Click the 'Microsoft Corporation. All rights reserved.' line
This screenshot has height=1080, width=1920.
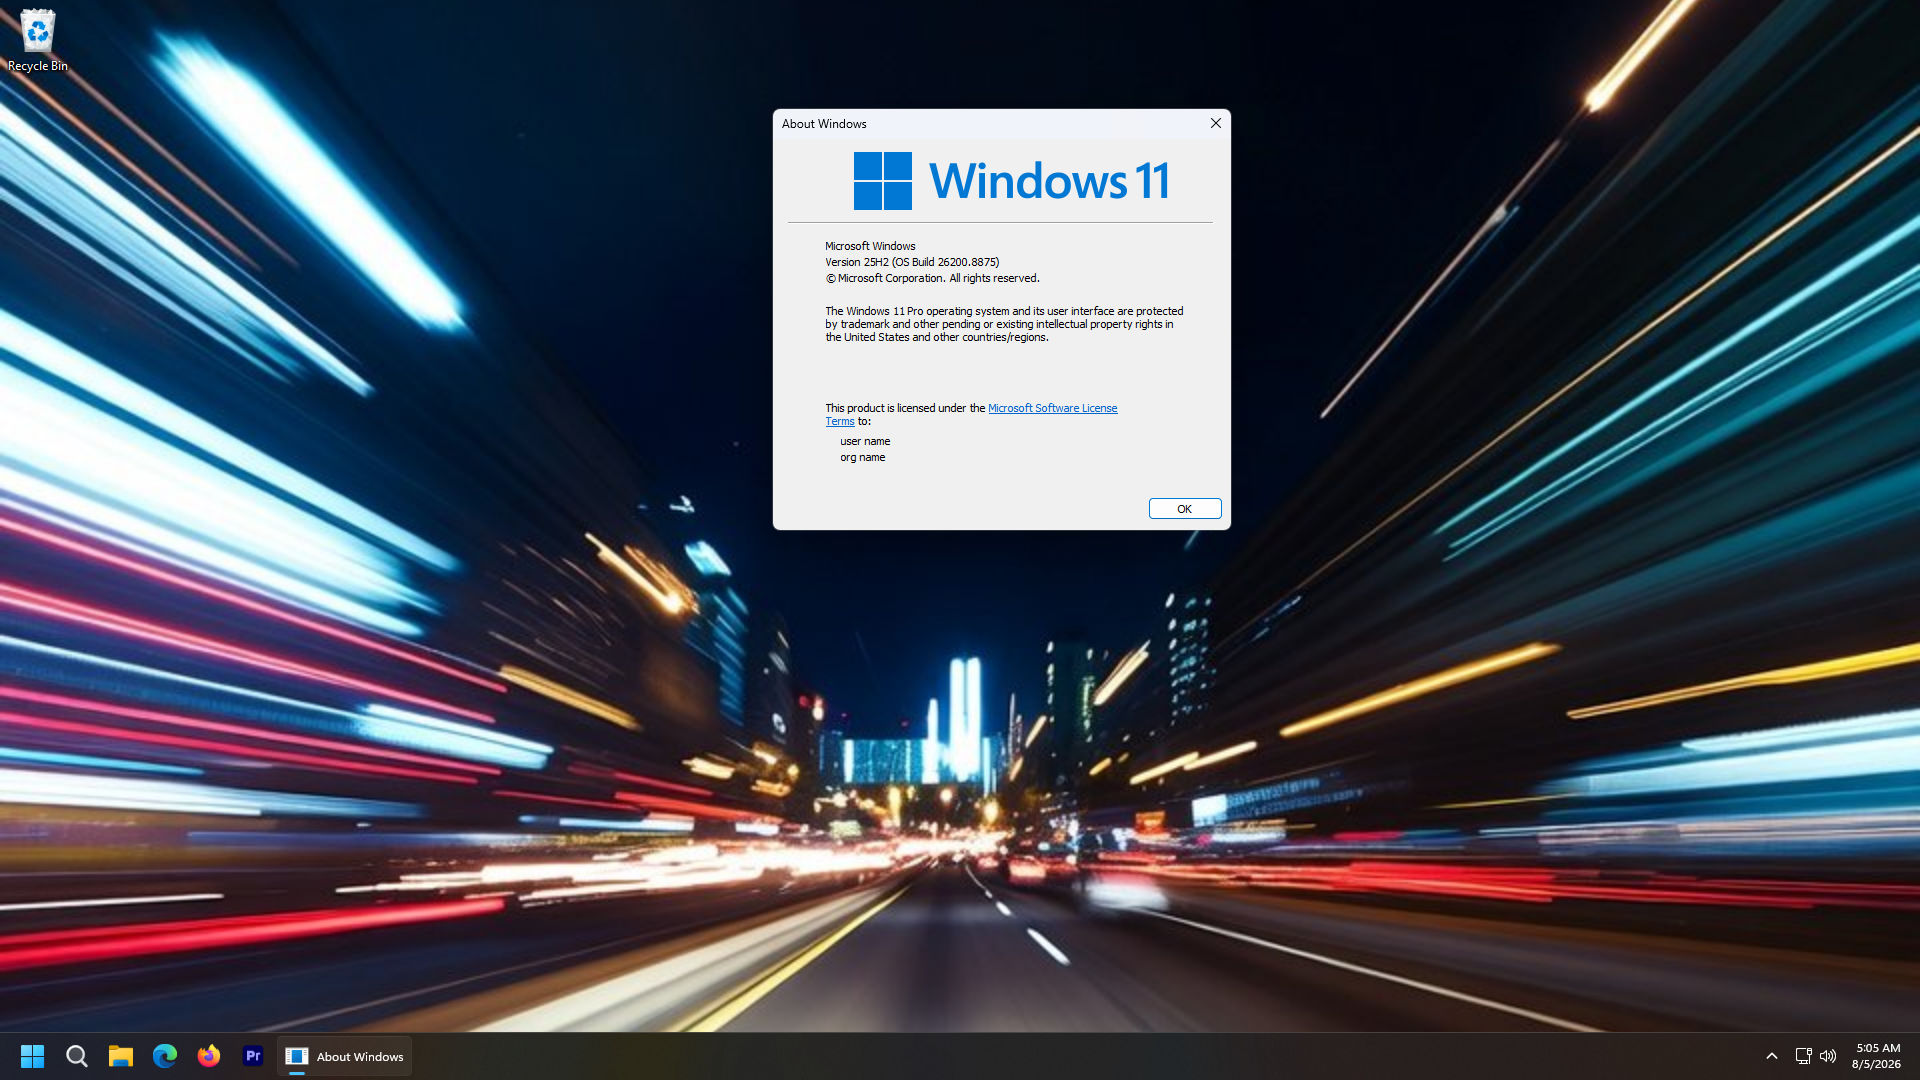click(933, 278)
